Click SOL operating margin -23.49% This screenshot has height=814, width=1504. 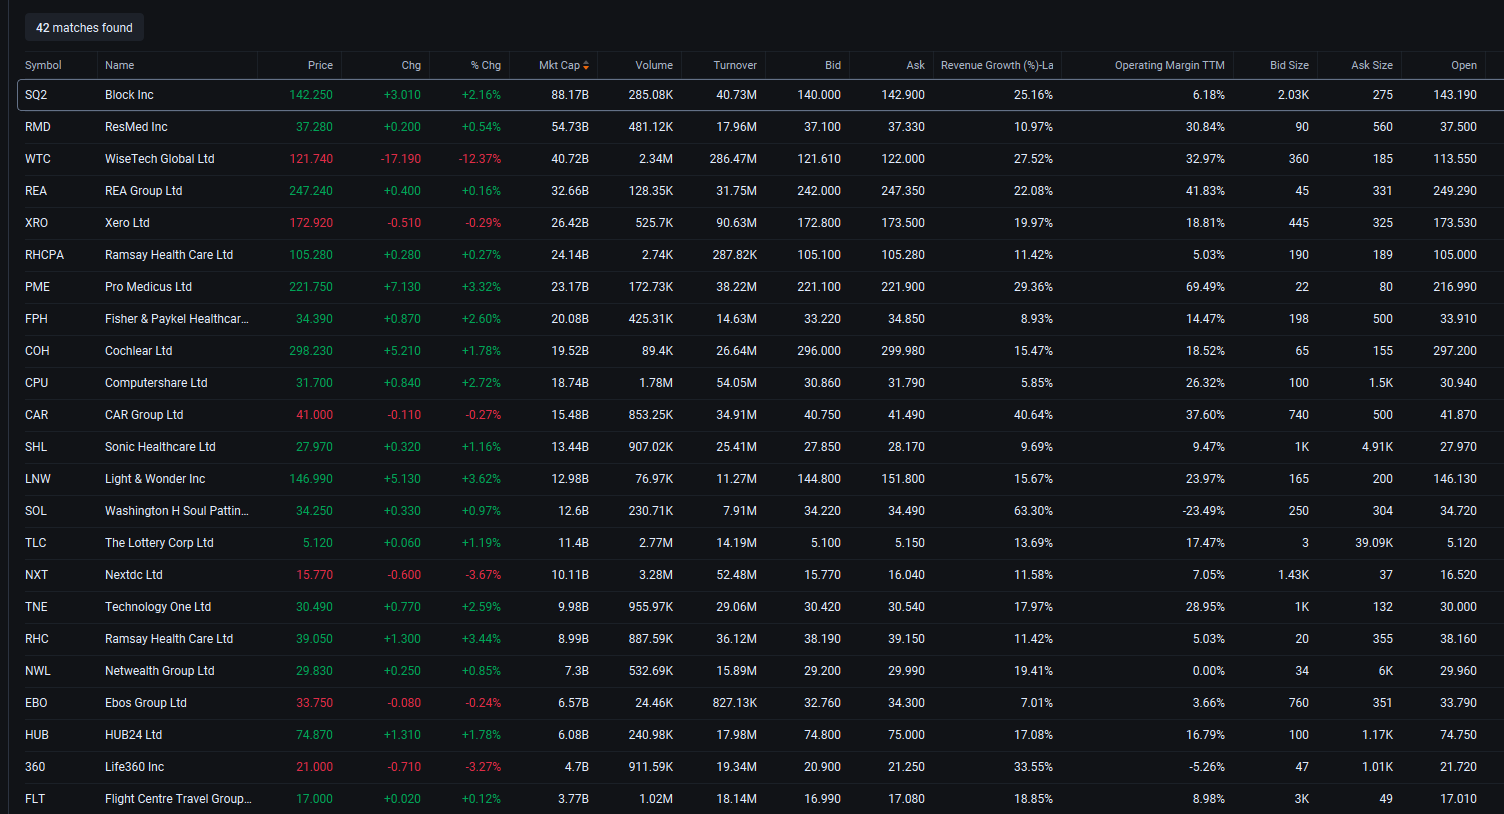click(x=1203, y=511)
